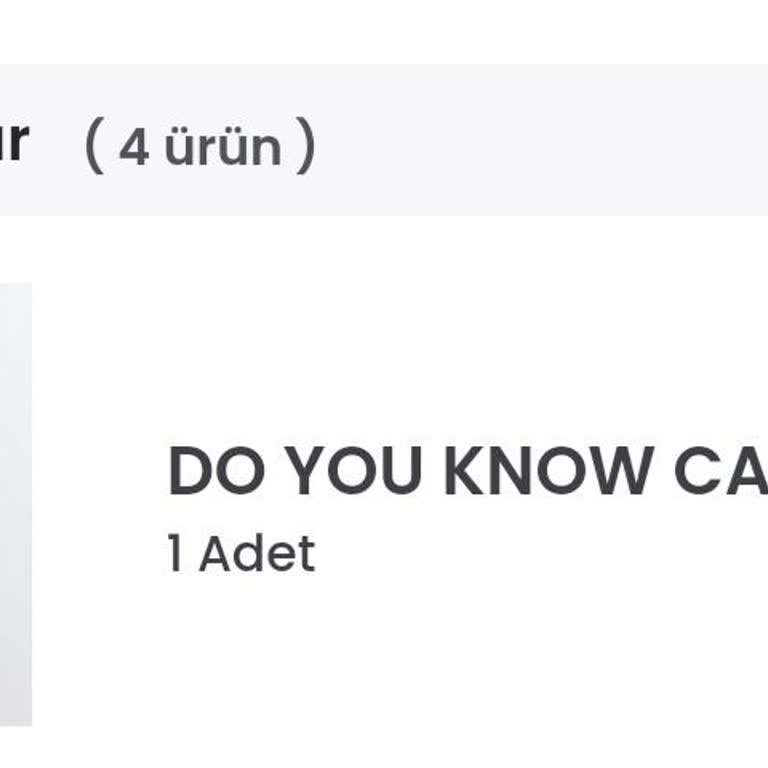Image resolution: width=768 pixels, height=768 pixels.
Task: Click the "1 Adet" quantity text
Action: 241,554
